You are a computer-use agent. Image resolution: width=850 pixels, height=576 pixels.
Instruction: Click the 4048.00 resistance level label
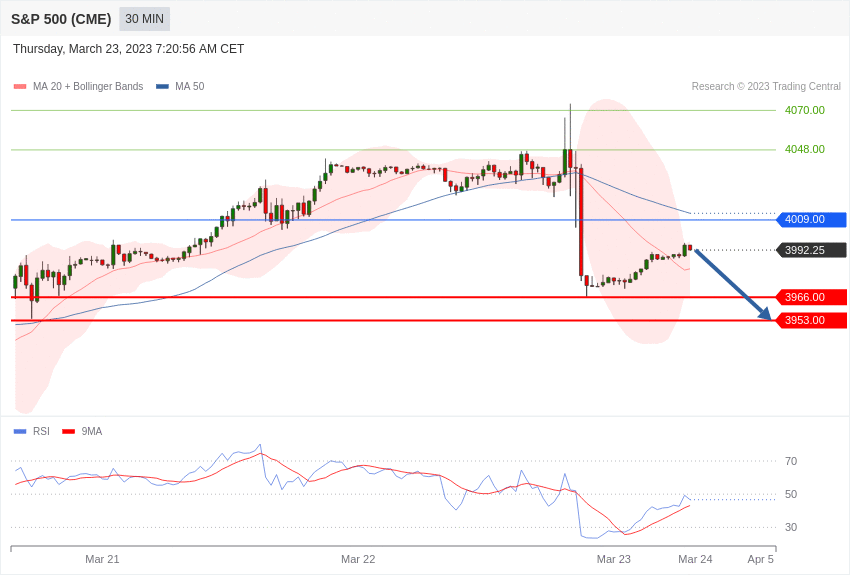tap(804, 150)
